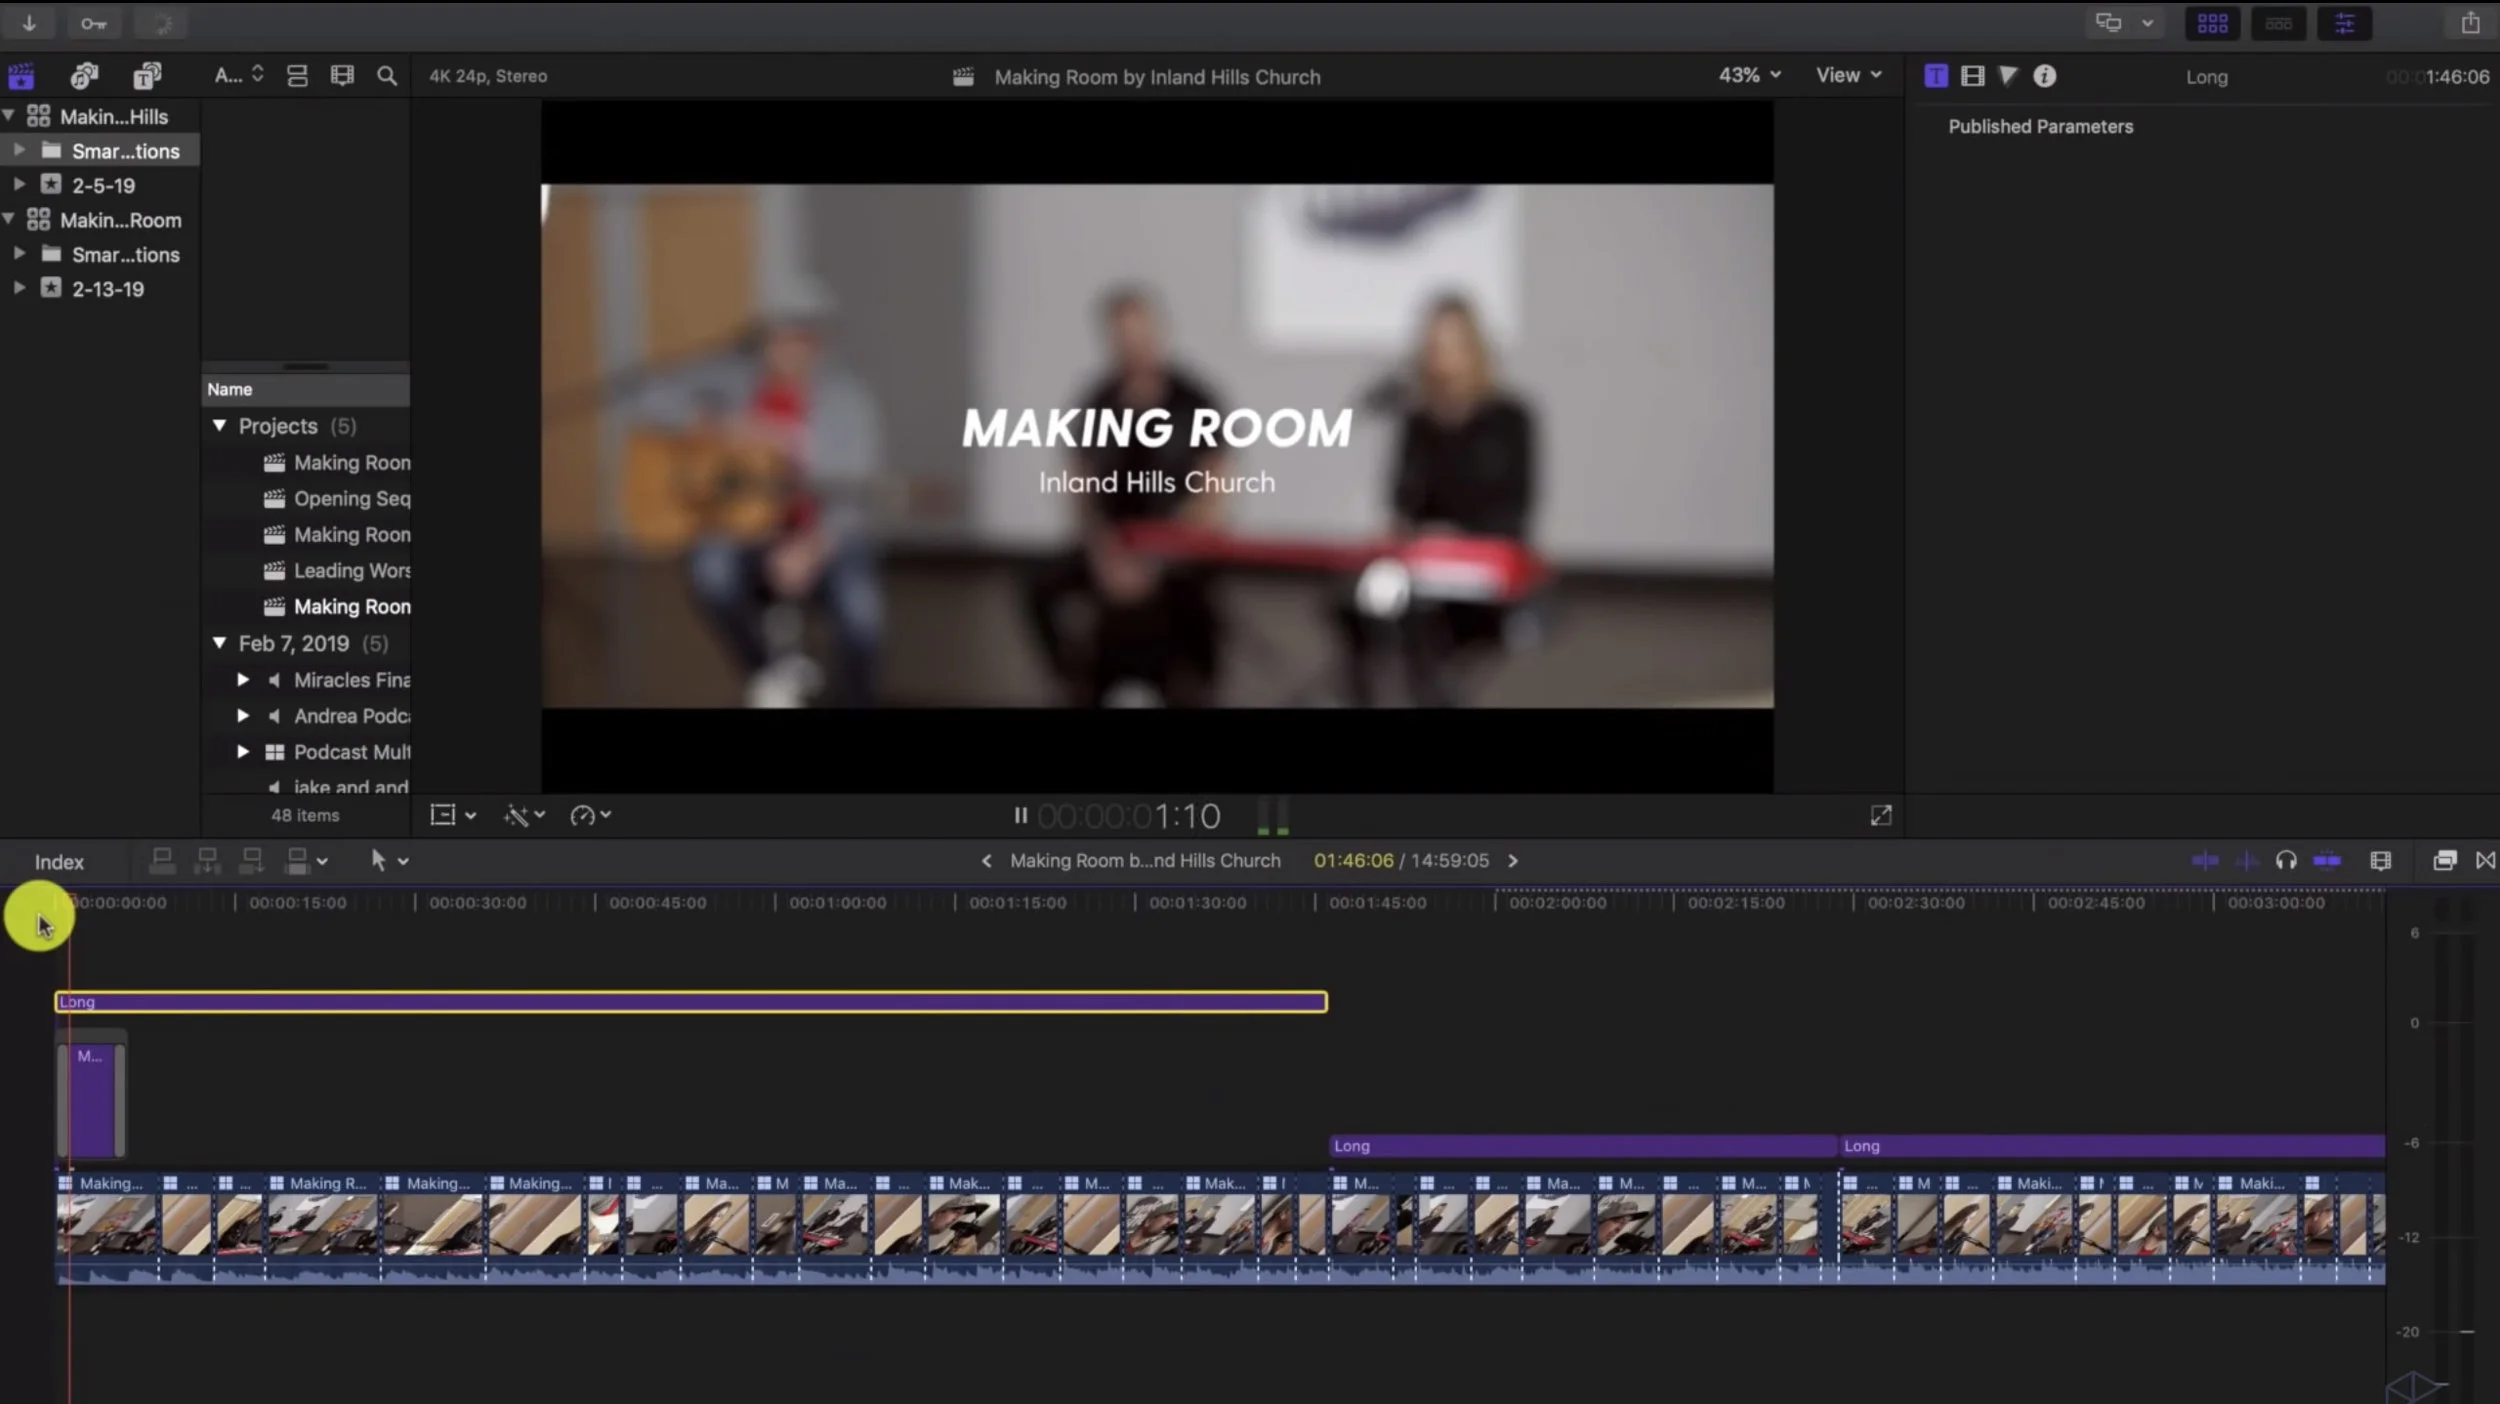
Task: Click the connect clip to storyline button
Action: coord(162,861)
